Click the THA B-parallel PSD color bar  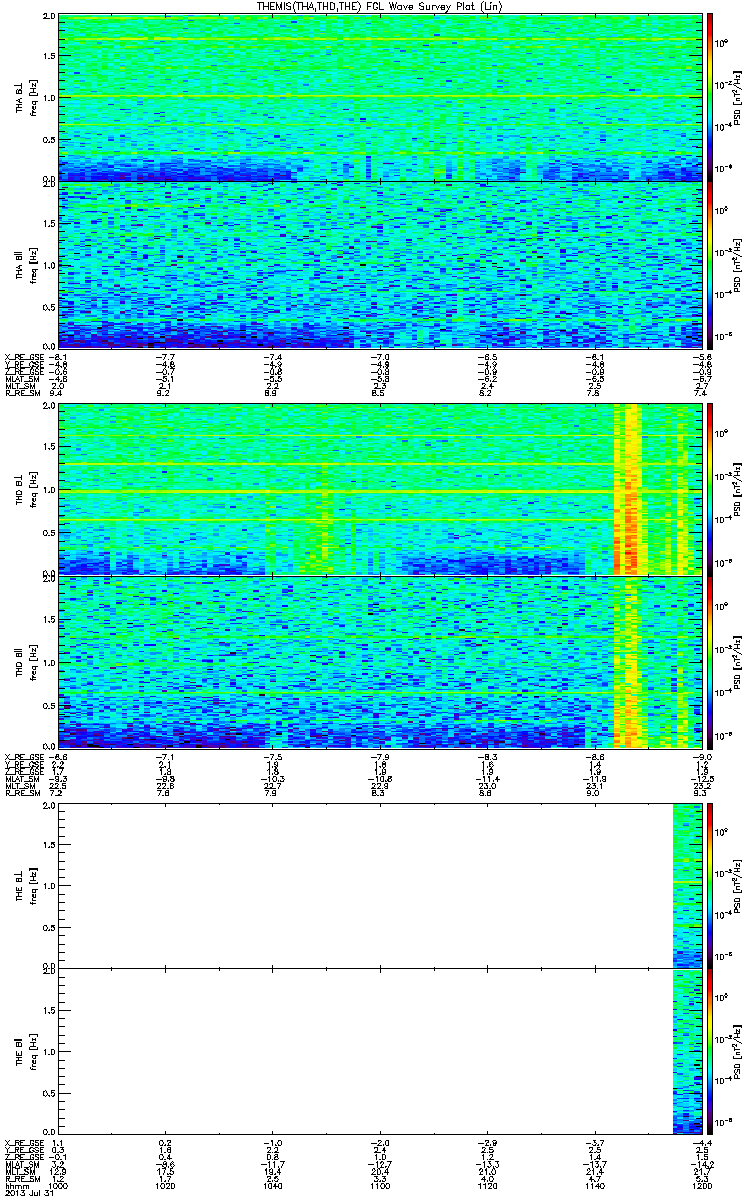click(x=711, y=264)
